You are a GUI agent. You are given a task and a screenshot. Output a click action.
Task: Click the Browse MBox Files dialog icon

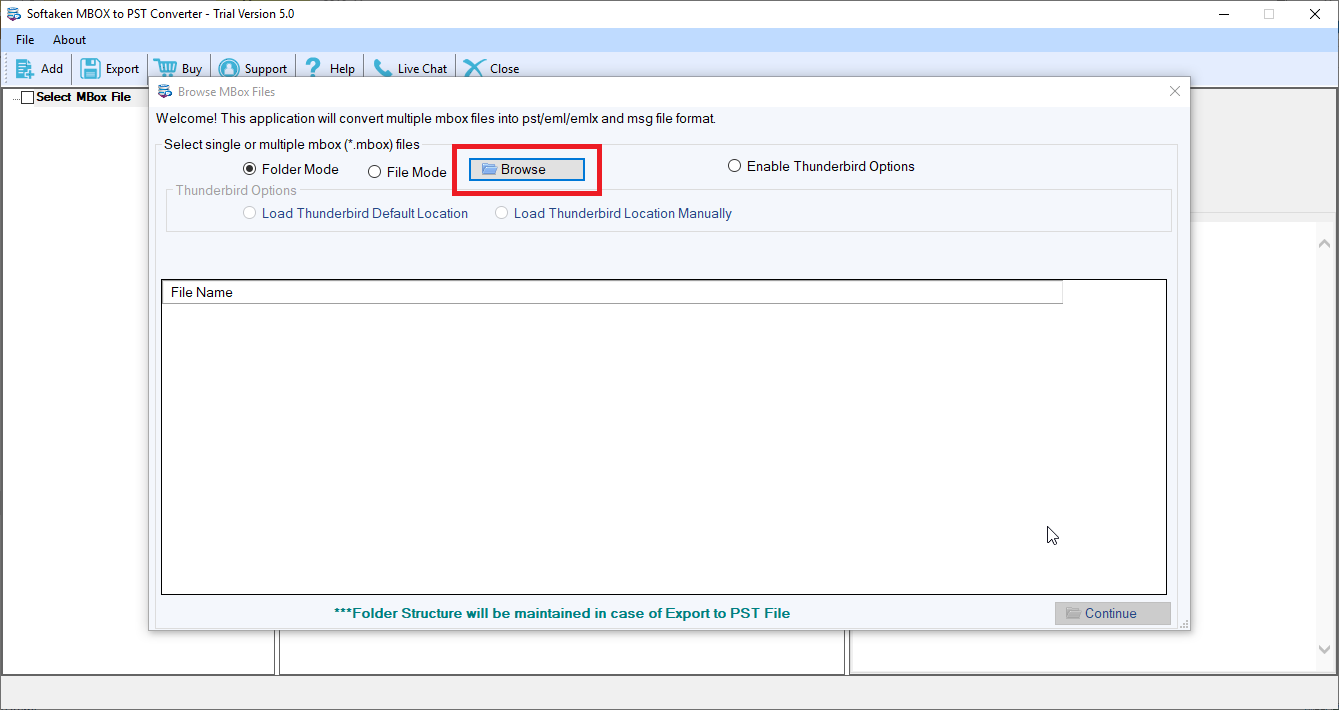[x=165, y=91]
